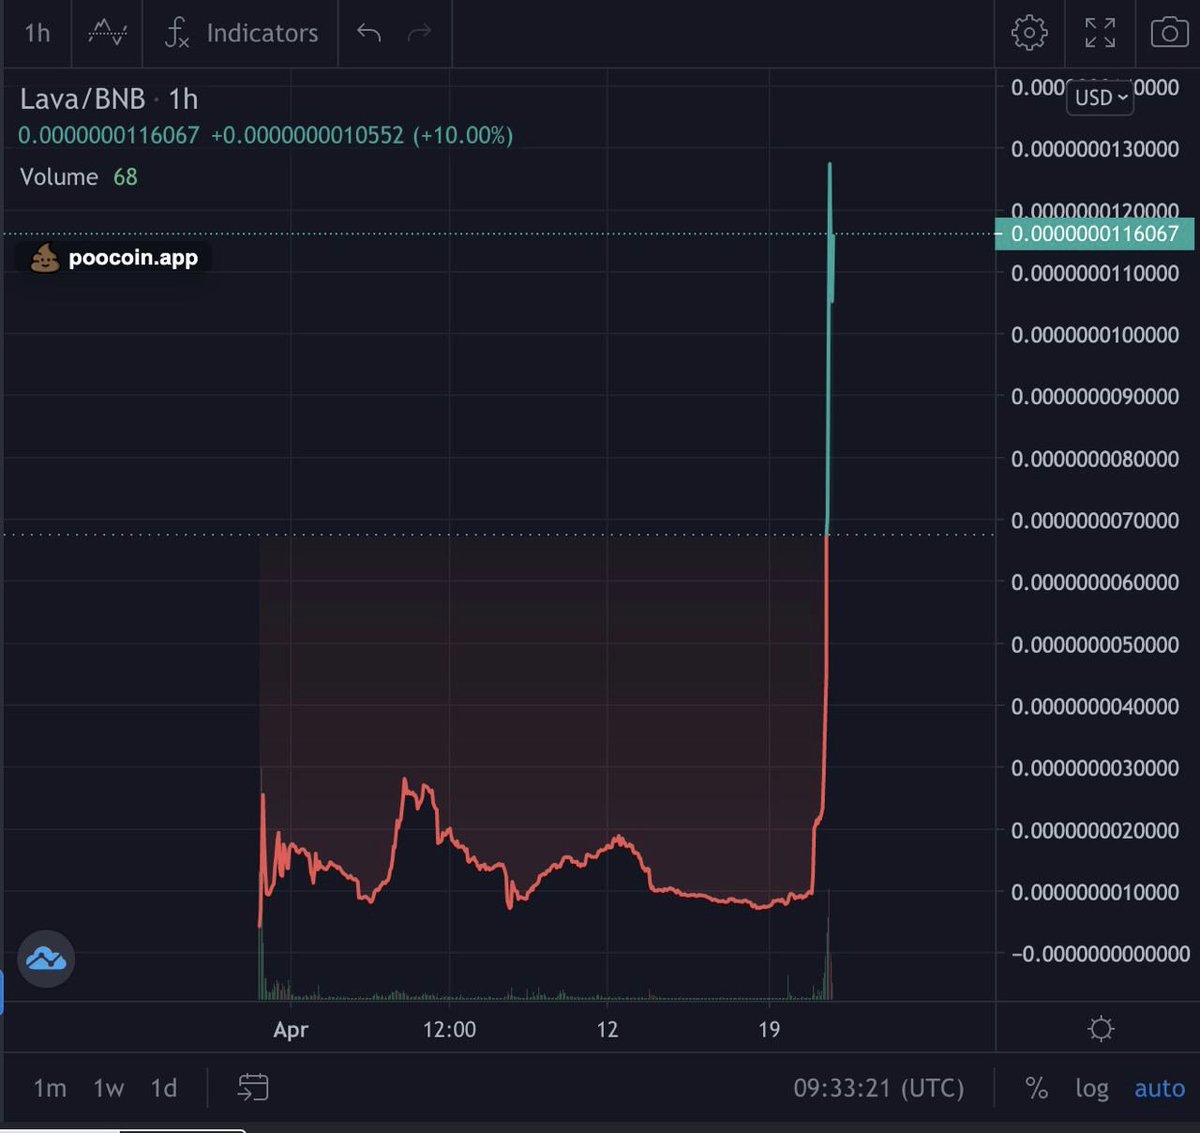
Task: Open the price axis settings icon
Action: (x=1101, y=1029)
